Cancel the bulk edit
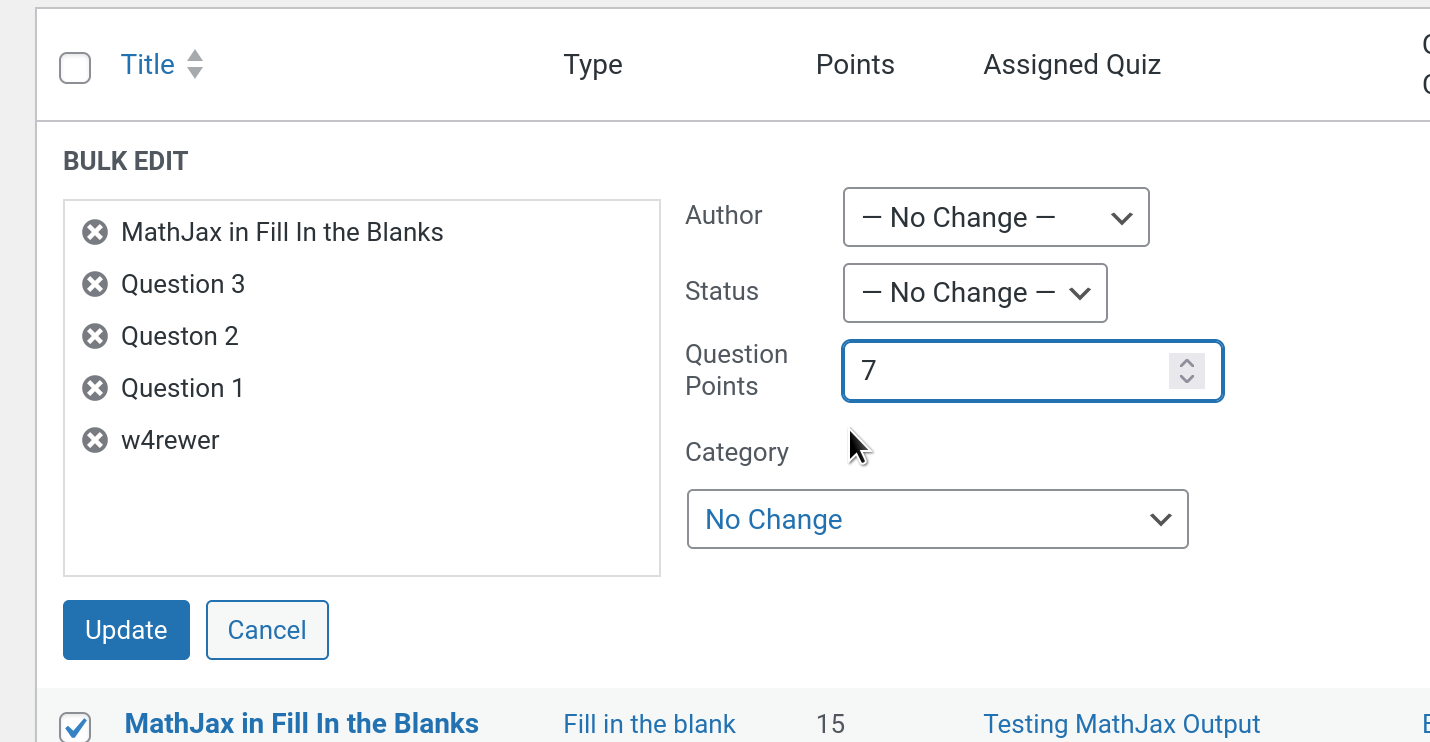 (x=267, y=630)
